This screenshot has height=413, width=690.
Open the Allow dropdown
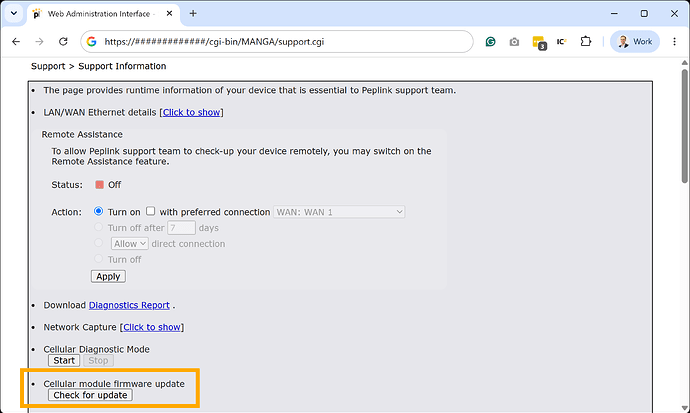(130, 244)
